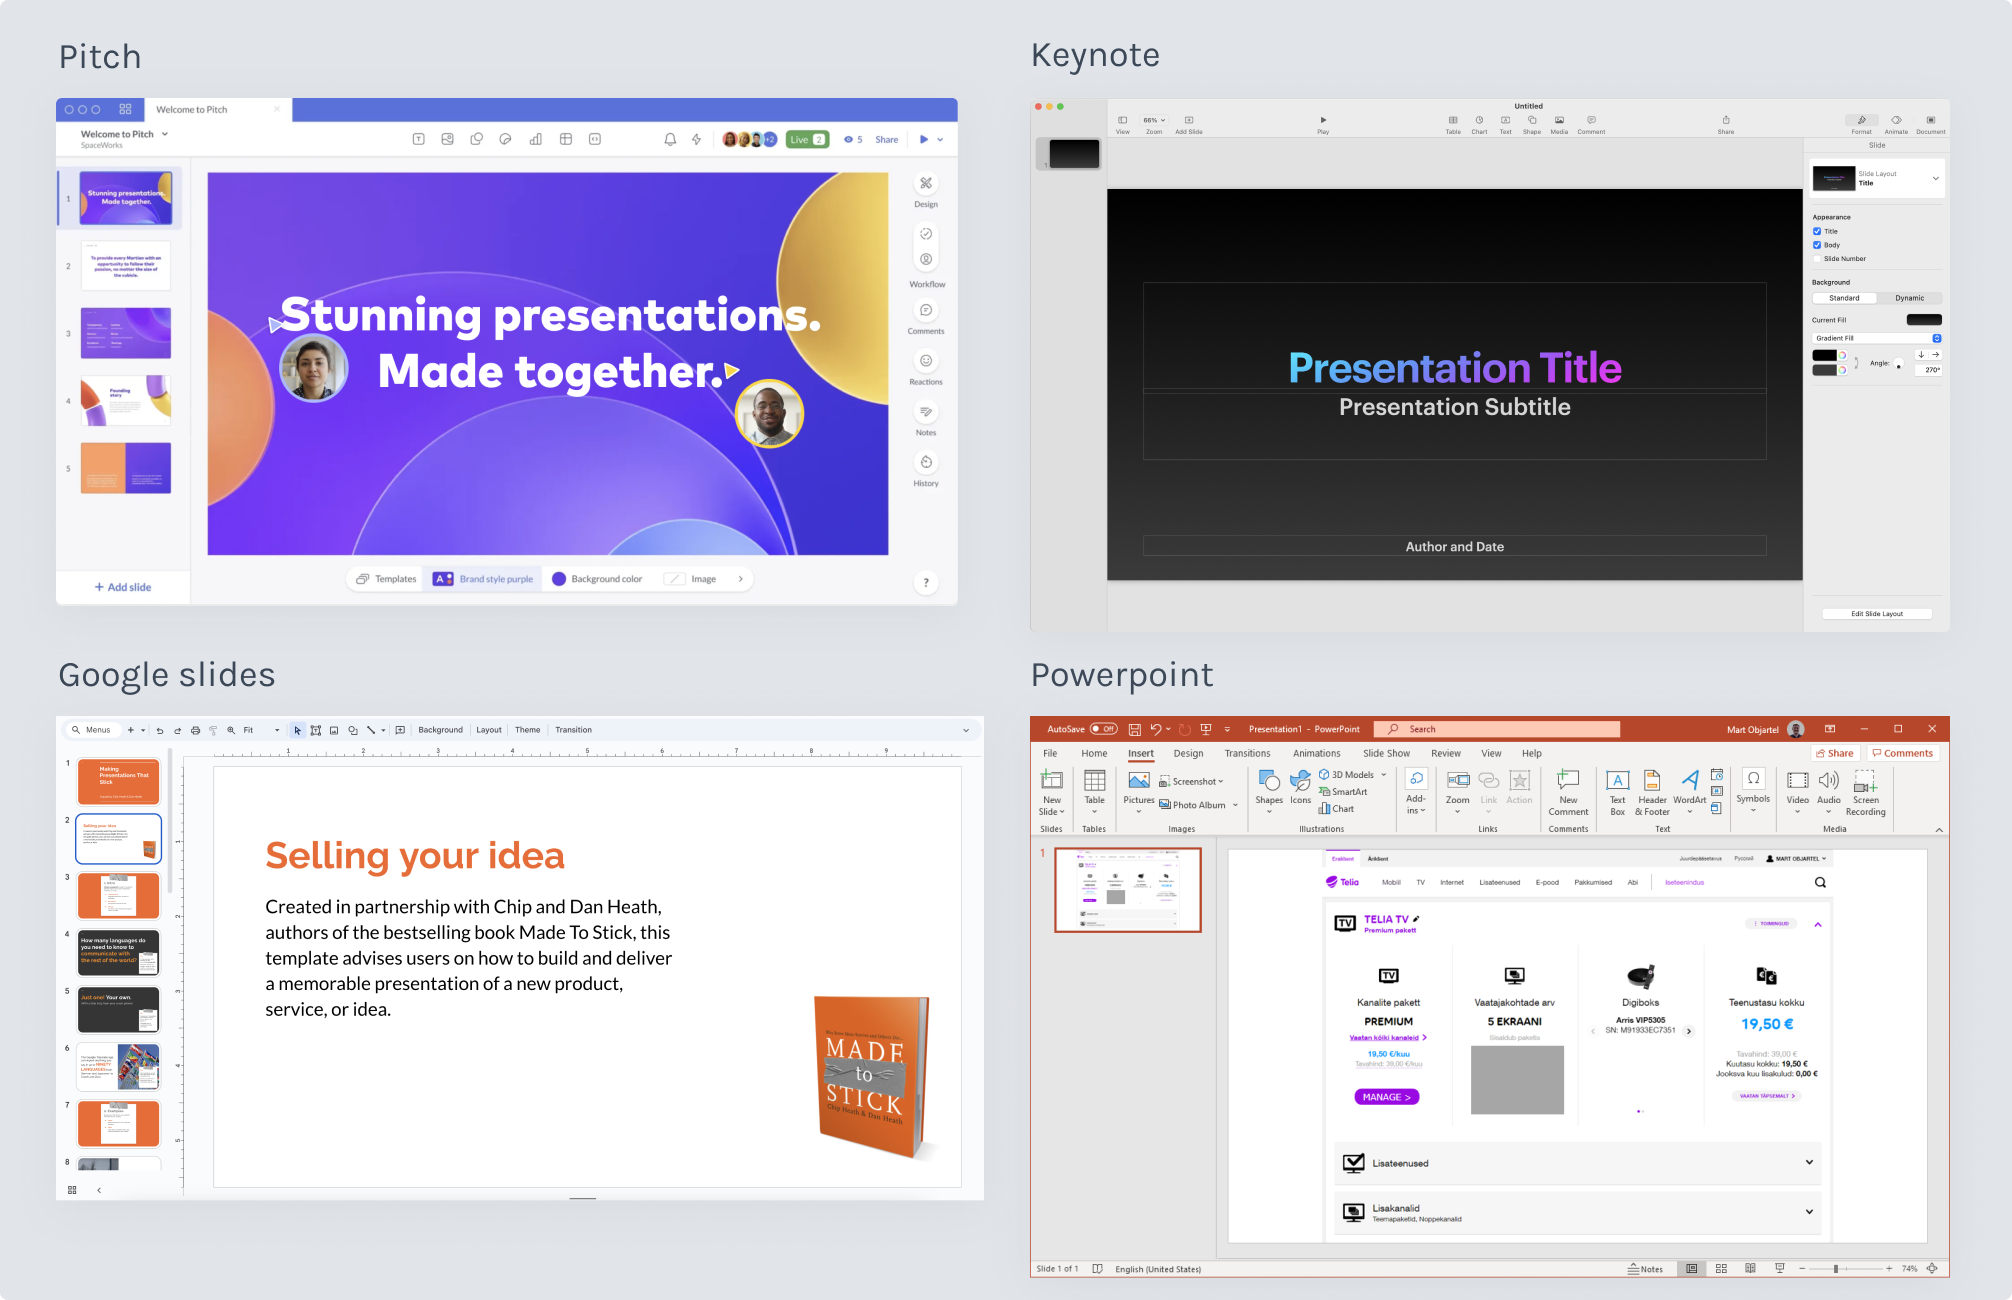The image size is (2012, 1300).
Task: Insert a chart using Pitch toolbar icon
Action: [536, 139]
